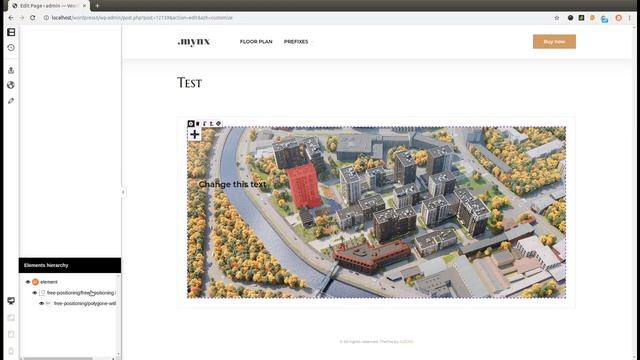
Task: Go forward in browser history
Action: (22, 18)
